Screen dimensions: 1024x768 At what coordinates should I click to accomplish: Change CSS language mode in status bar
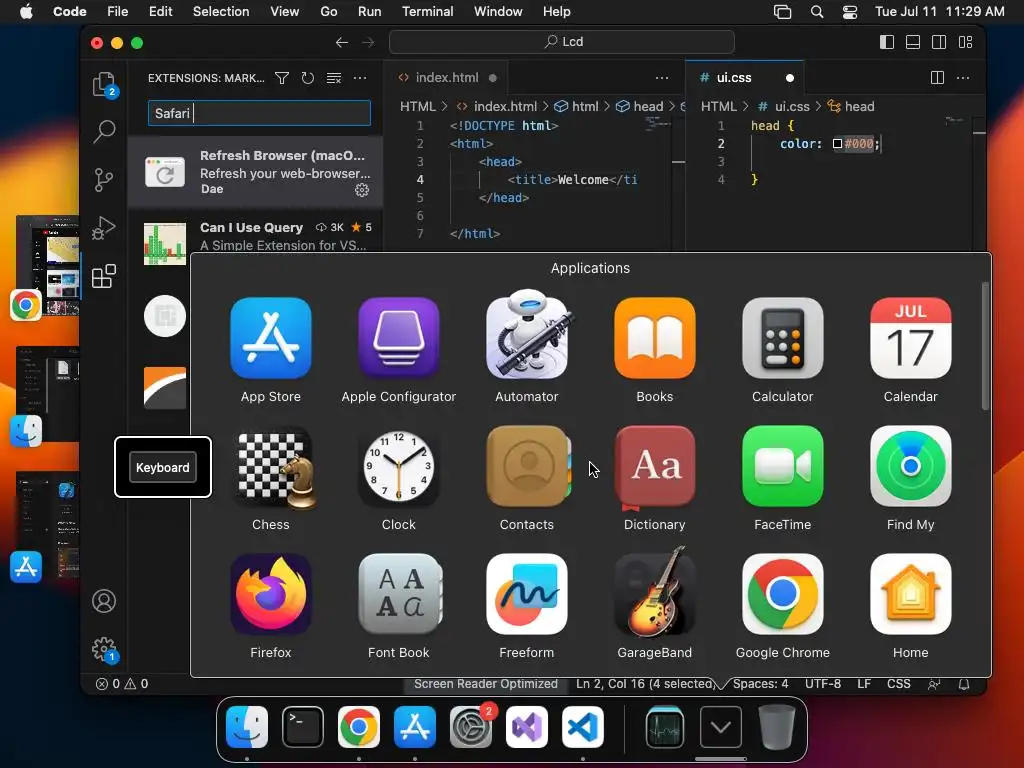(x=899, y=684)
